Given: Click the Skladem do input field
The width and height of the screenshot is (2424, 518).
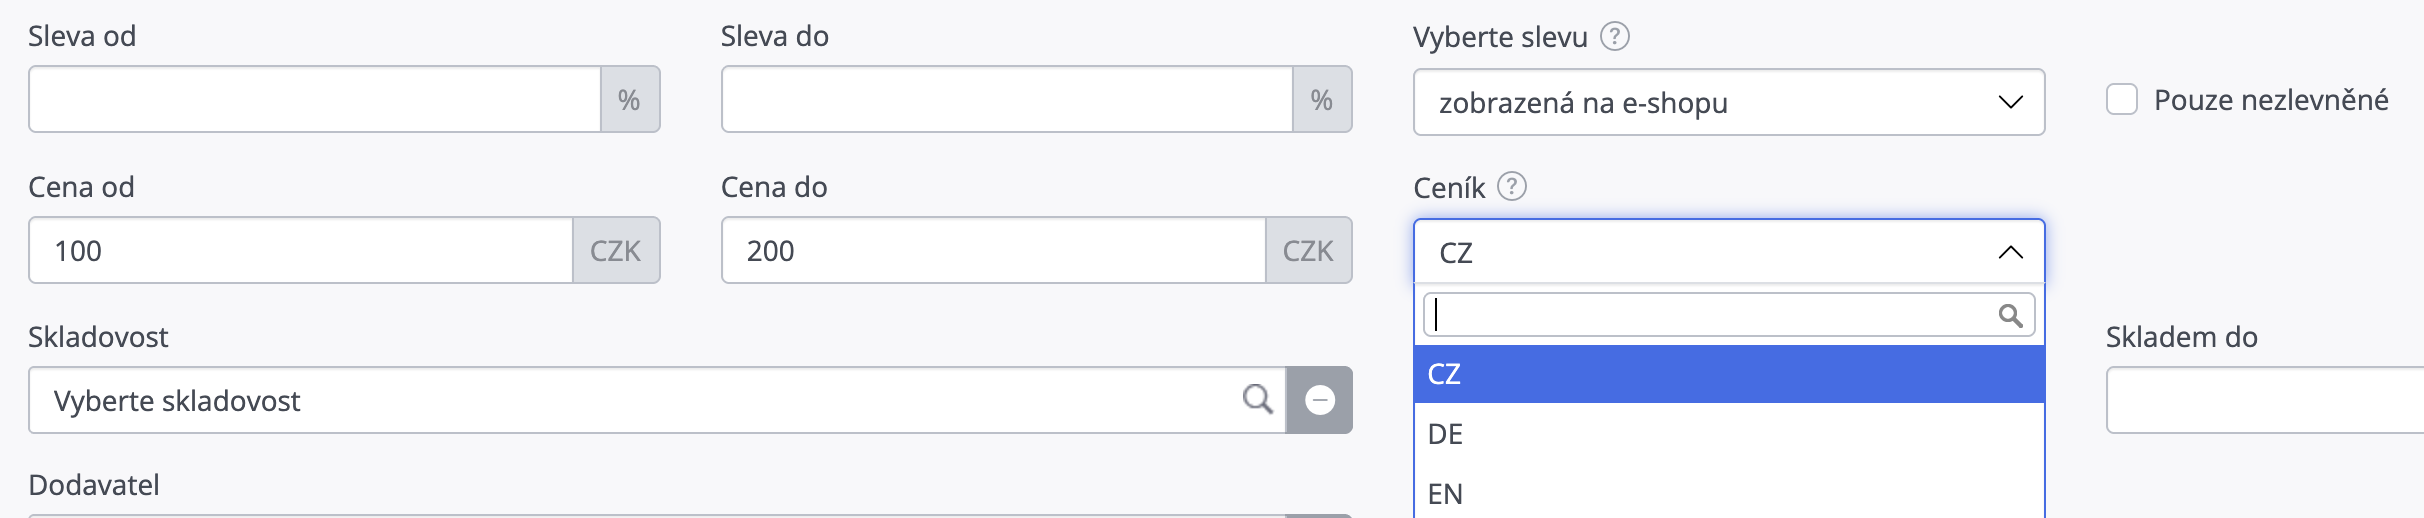Looking at the screenshot, I should point(2265,400).
